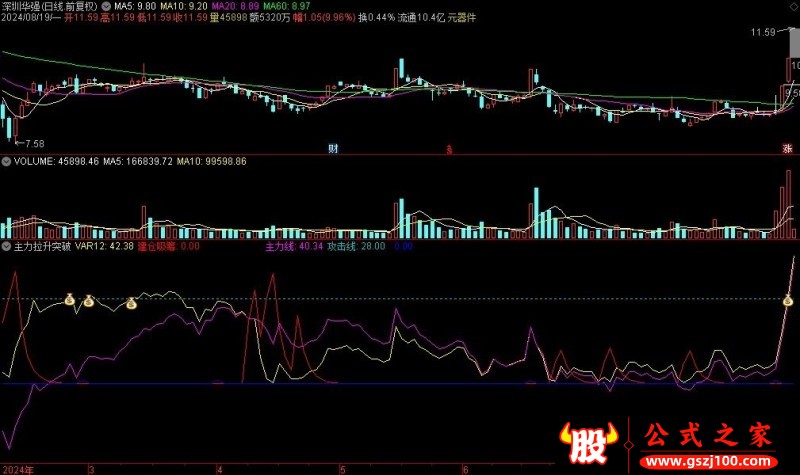Click the 11.59 high price annotation

(763, 32)
